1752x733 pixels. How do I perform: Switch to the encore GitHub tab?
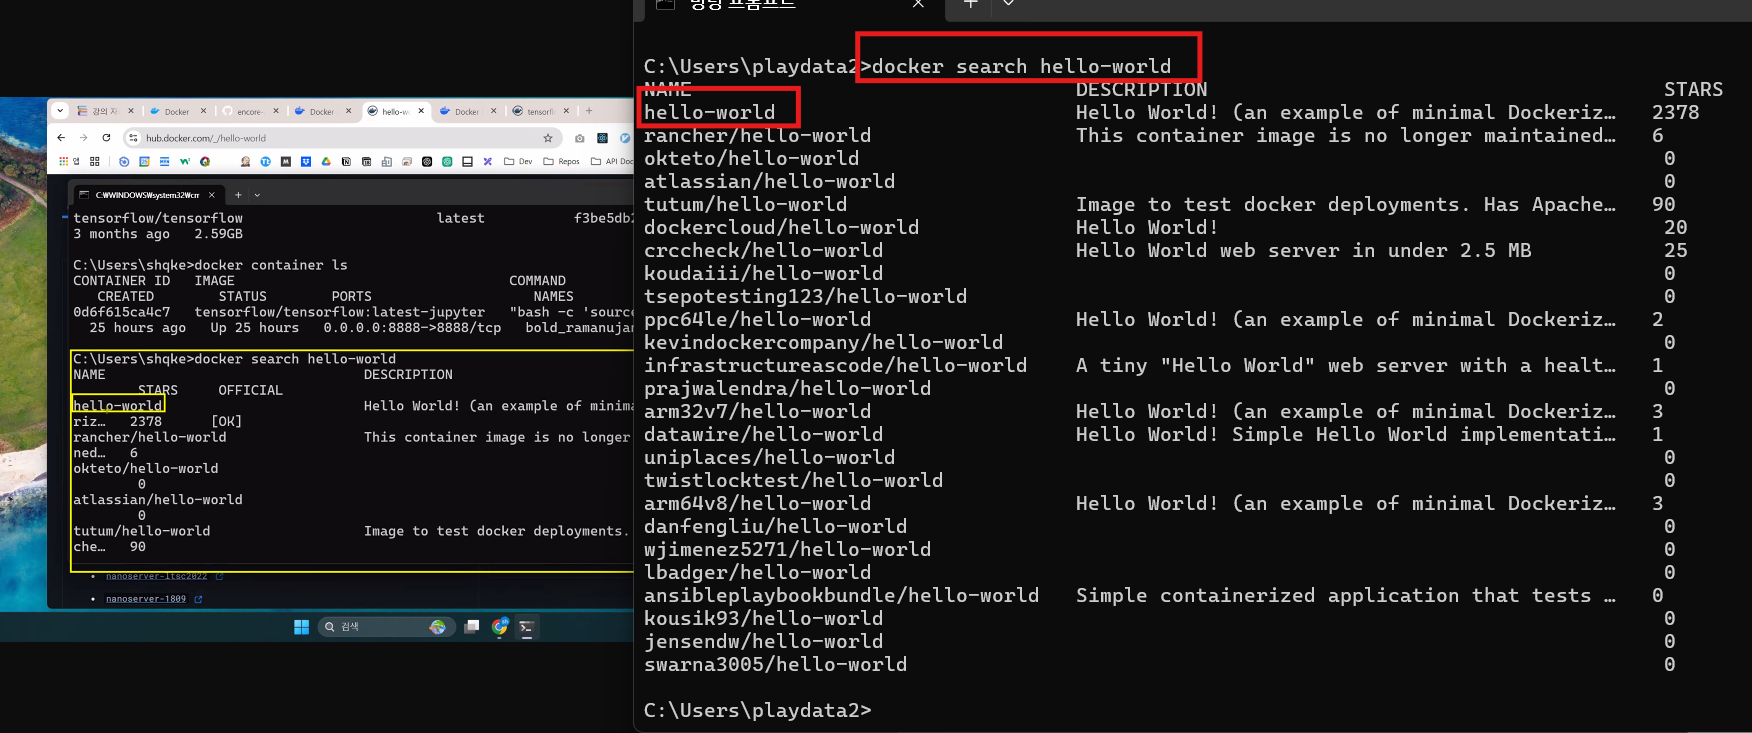pyautogui.click(x=248, y=111)
